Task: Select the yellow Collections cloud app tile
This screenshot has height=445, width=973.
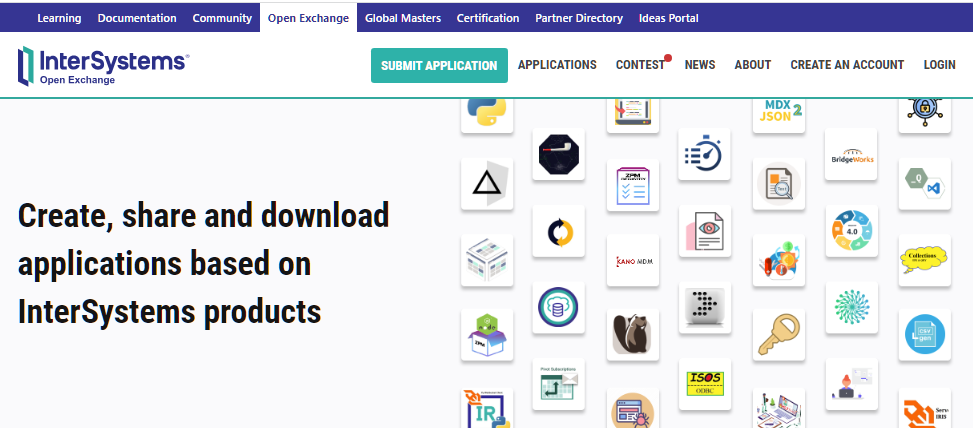Action: [x=925, y=260]
